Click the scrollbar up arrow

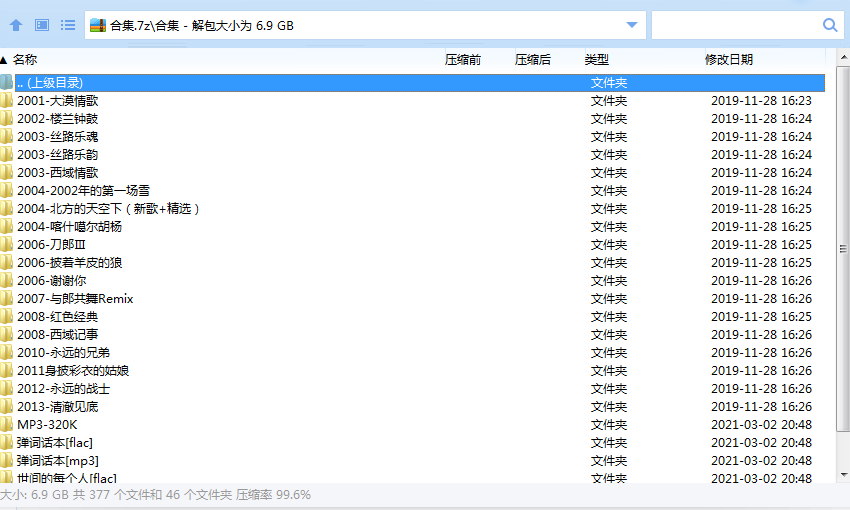[843, 57]
